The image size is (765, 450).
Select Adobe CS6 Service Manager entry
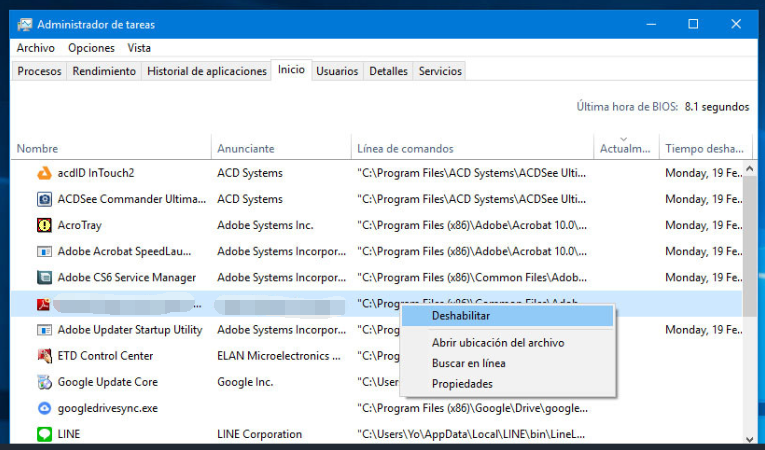[127, 278]
